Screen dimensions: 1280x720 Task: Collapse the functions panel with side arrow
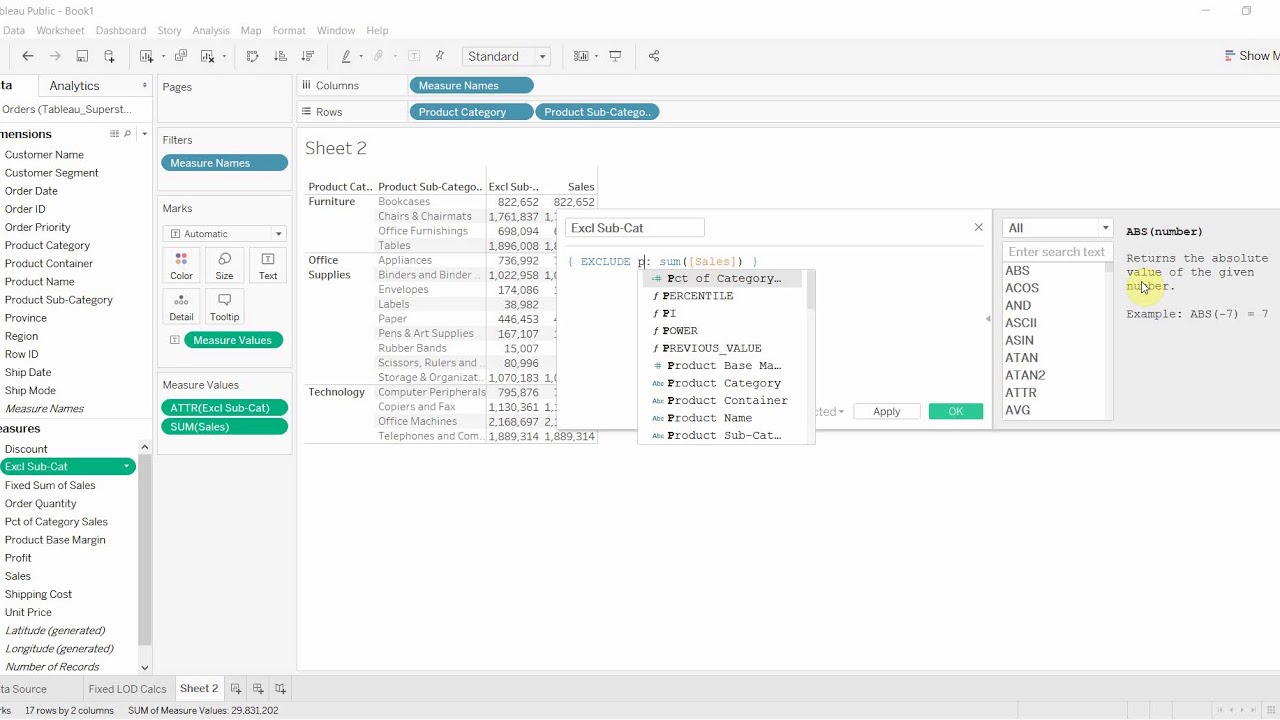(988, 319)
